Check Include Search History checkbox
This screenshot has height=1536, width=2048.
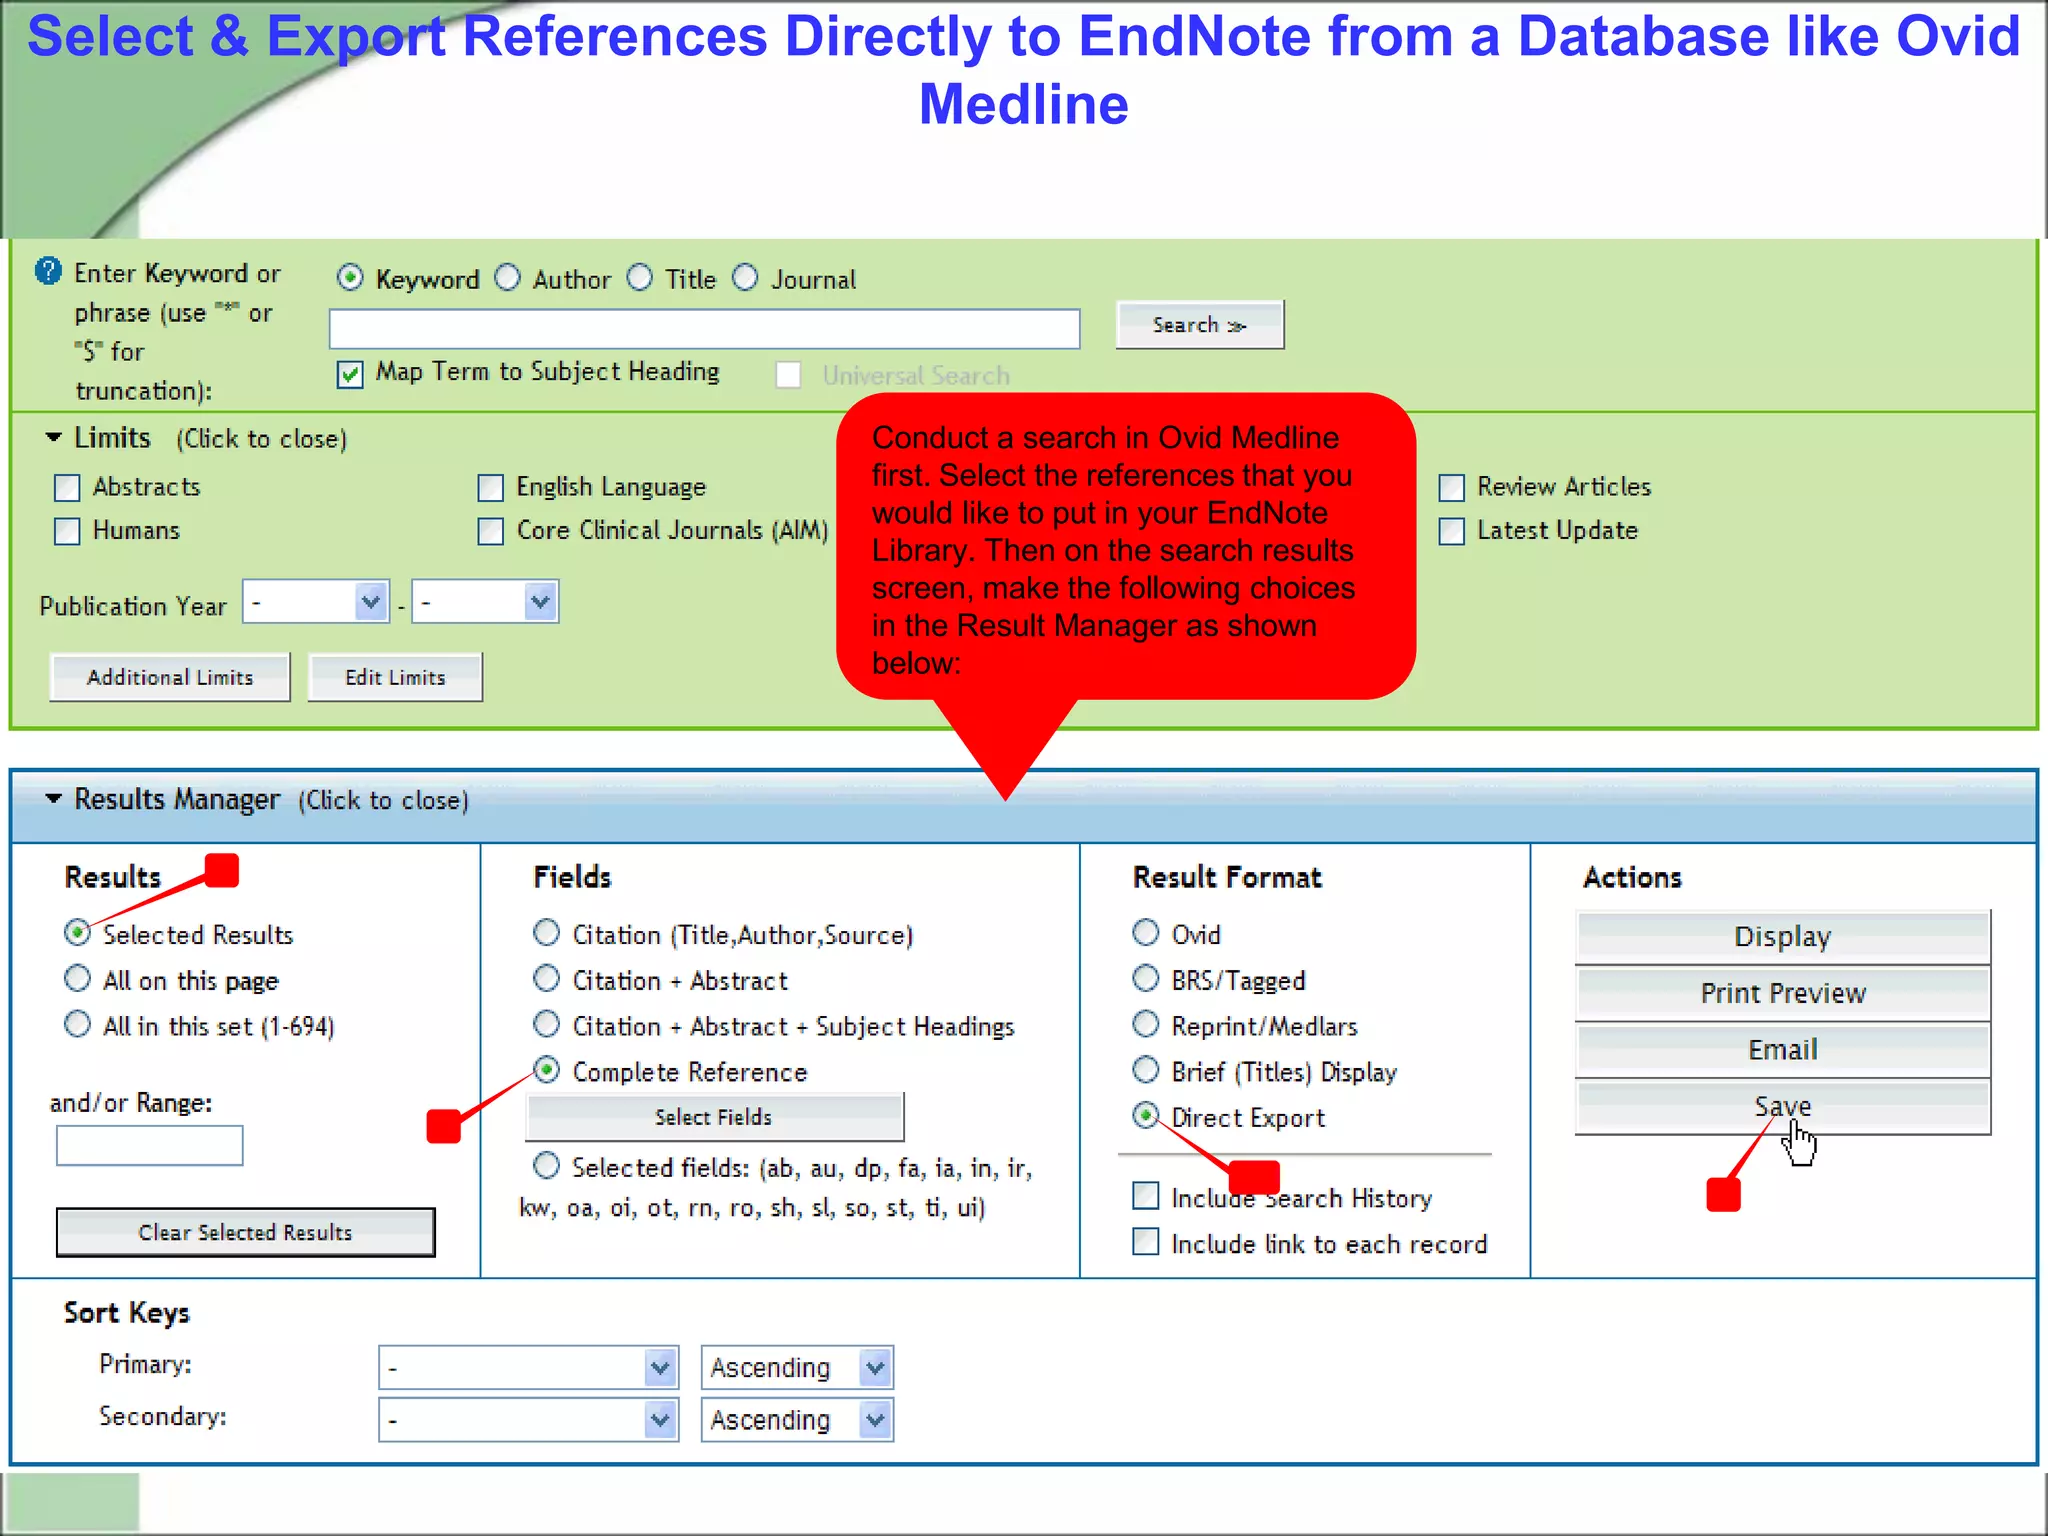tap(1146, 1195)
